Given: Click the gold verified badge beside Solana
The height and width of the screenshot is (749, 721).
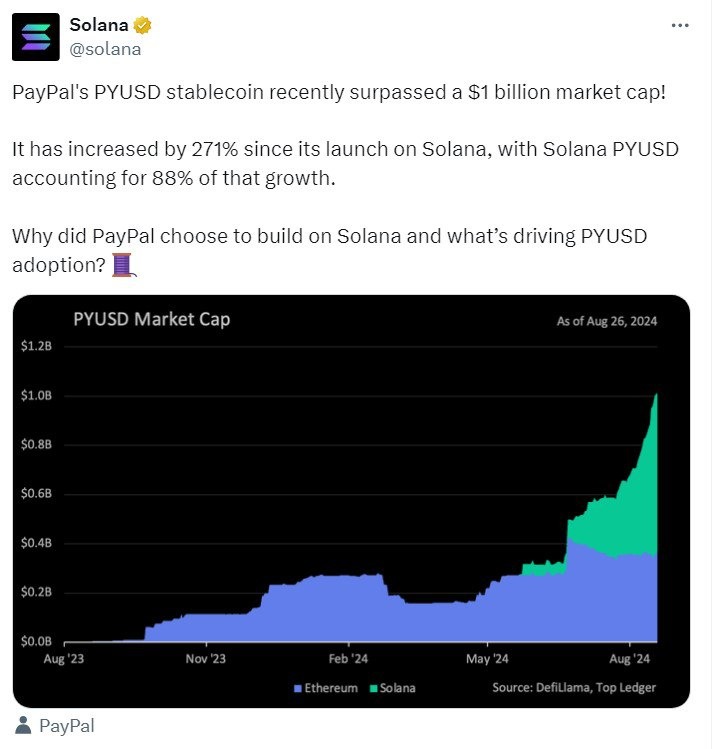Looking at the screenshot, I should (x=146, y=24).
